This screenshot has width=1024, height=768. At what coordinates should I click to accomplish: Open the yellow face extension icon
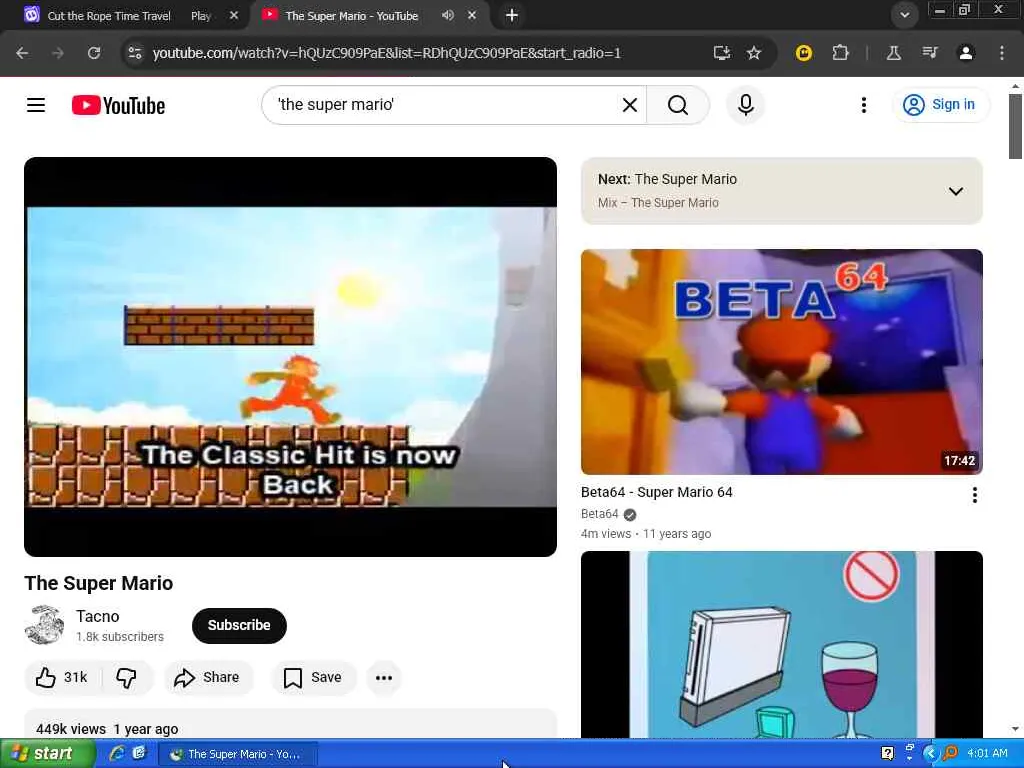coord(804,53)
